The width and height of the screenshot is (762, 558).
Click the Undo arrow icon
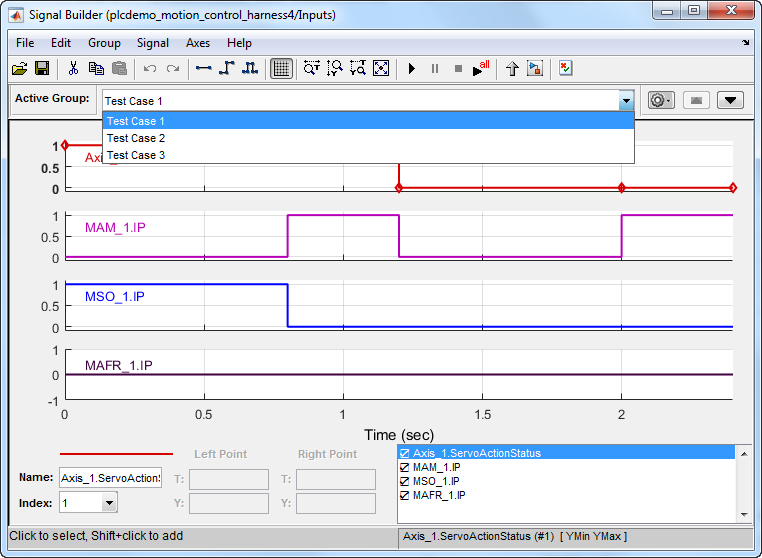point(150,69)
